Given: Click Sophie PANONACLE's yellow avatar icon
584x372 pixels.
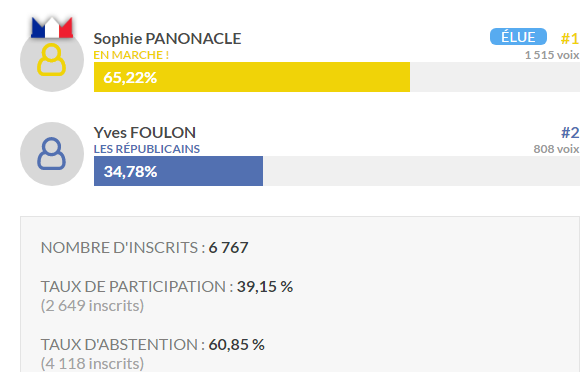Looking at the screenshot, I should tap(52, 60).
